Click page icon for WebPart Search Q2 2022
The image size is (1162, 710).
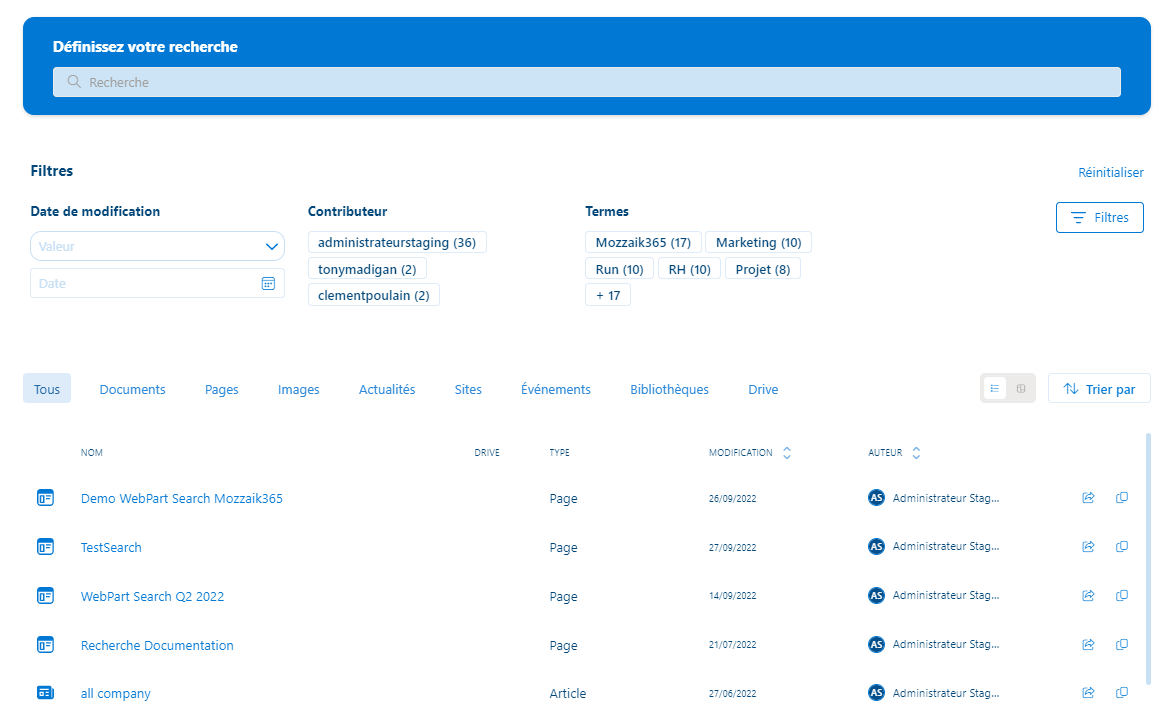tap(45, 596)
